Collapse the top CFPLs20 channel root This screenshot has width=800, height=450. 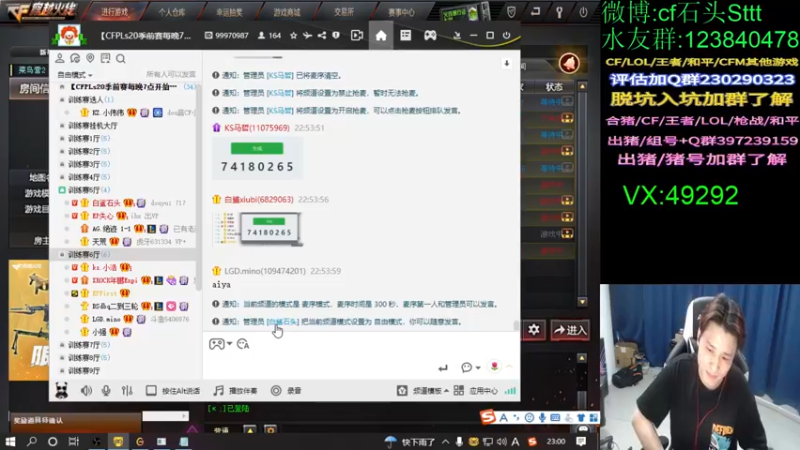tap(62, 87)
